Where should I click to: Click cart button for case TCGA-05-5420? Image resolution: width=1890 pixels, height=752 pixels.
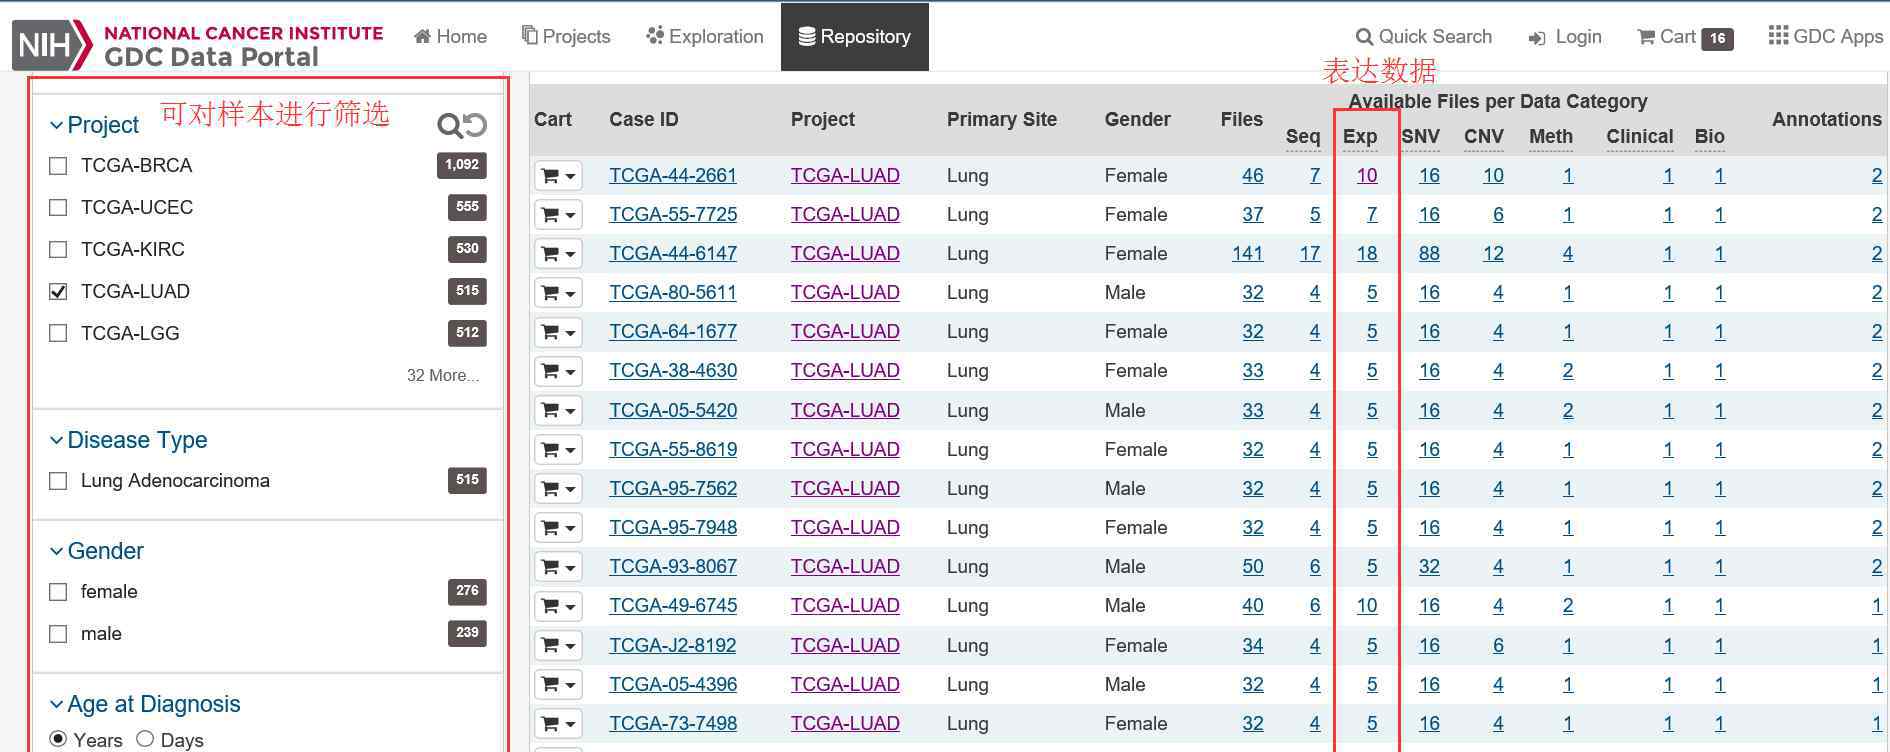tap(558, 411)
